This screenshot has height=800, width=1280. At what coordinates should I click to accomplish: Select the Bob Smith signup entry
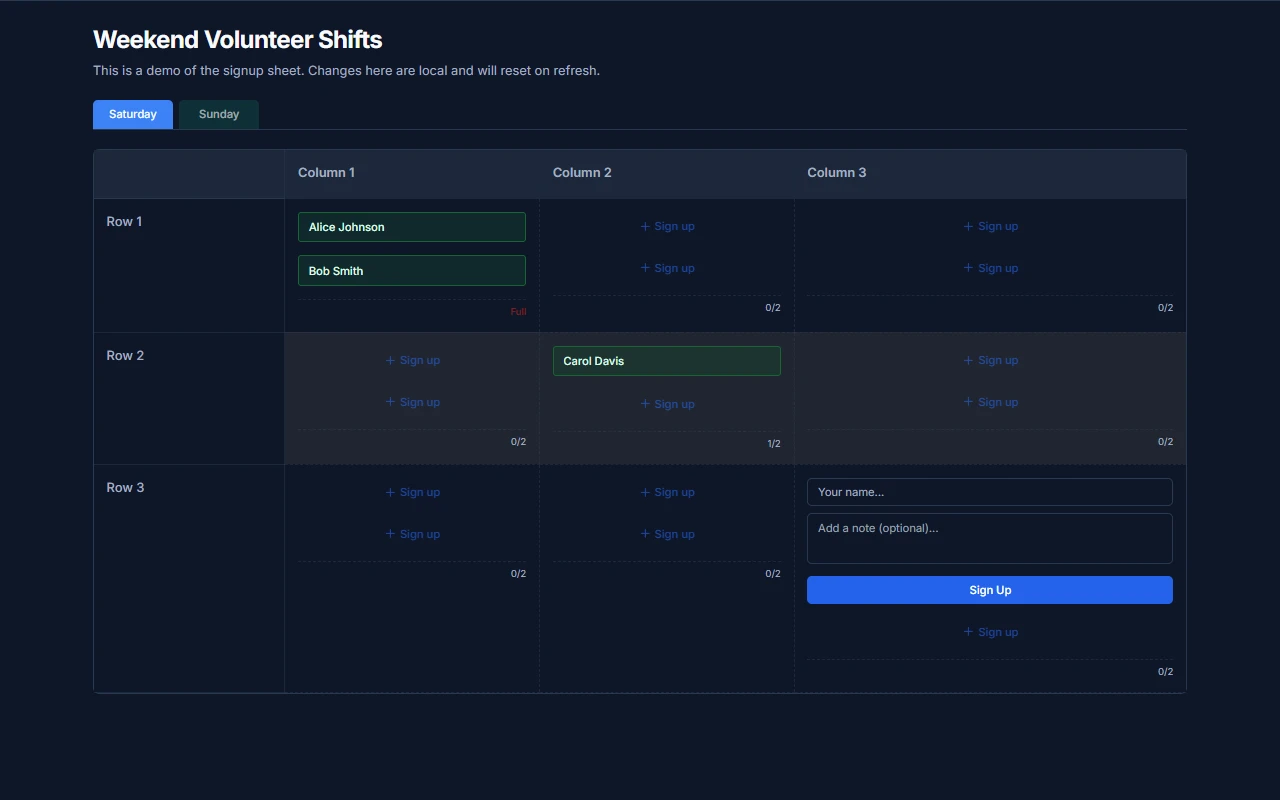[412, 271]
